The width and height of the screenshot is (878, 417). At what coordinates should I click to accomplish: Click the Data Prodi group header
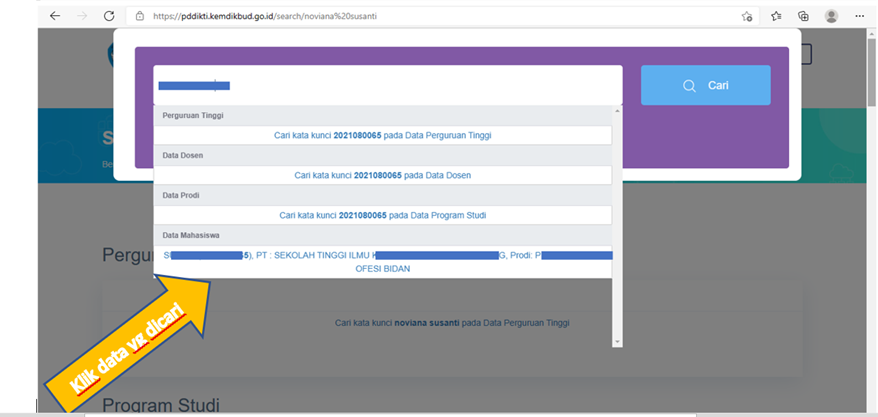coord(382,195)
